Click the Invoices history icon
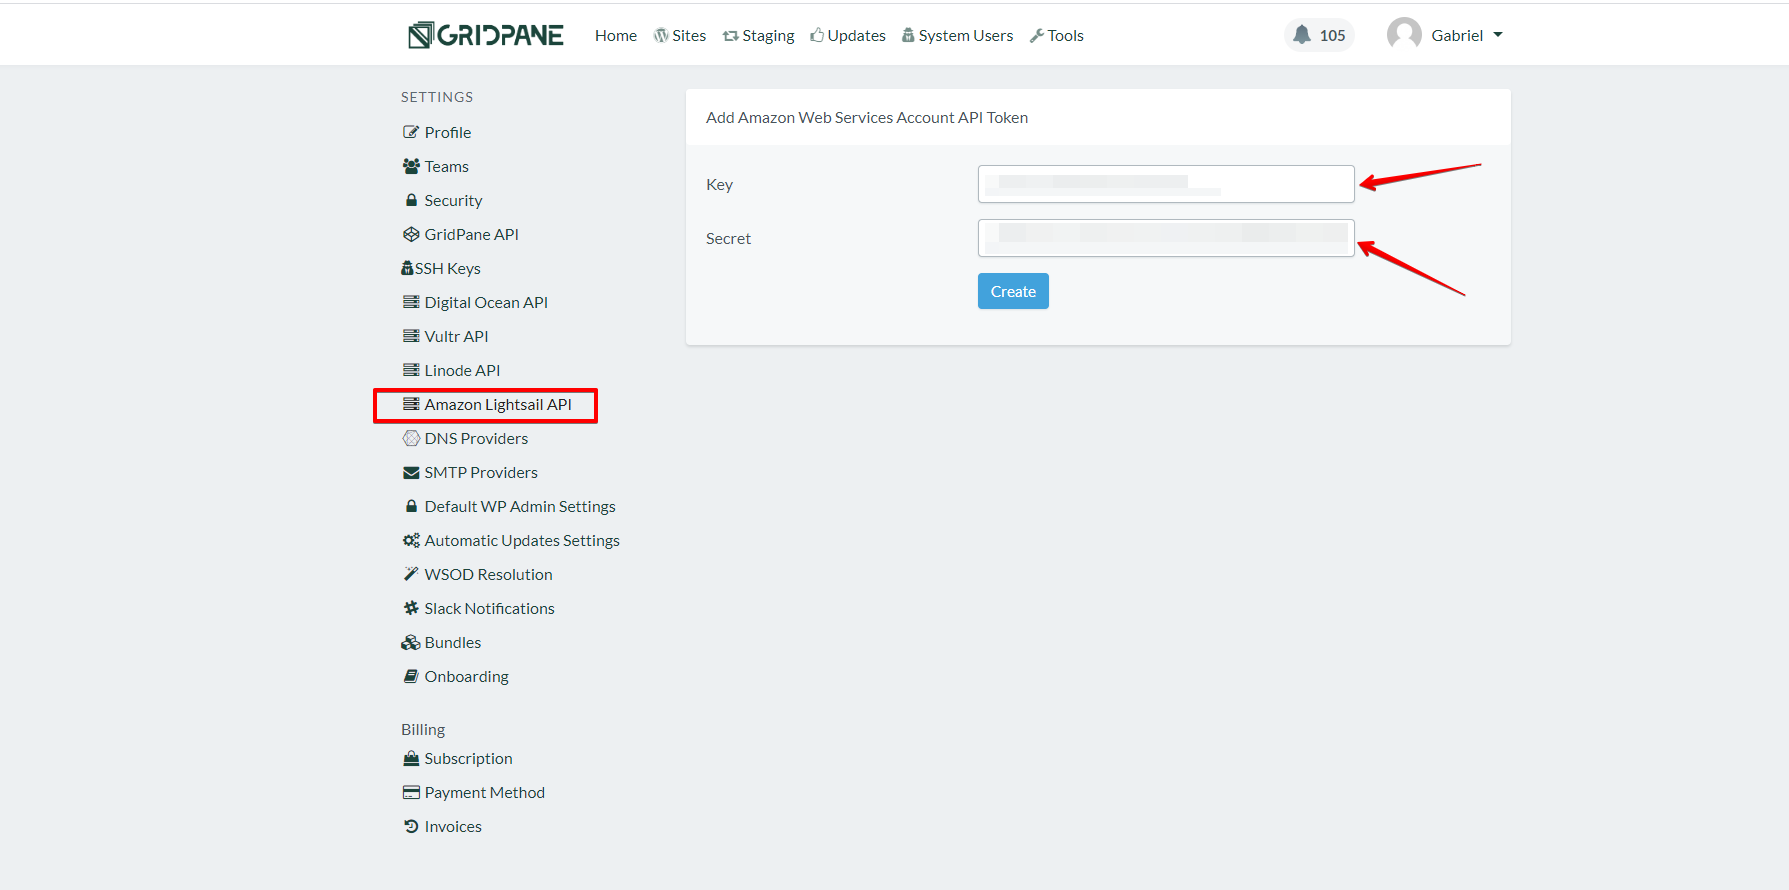Screen dimensions: 1789x890 (x=411, y=826)
